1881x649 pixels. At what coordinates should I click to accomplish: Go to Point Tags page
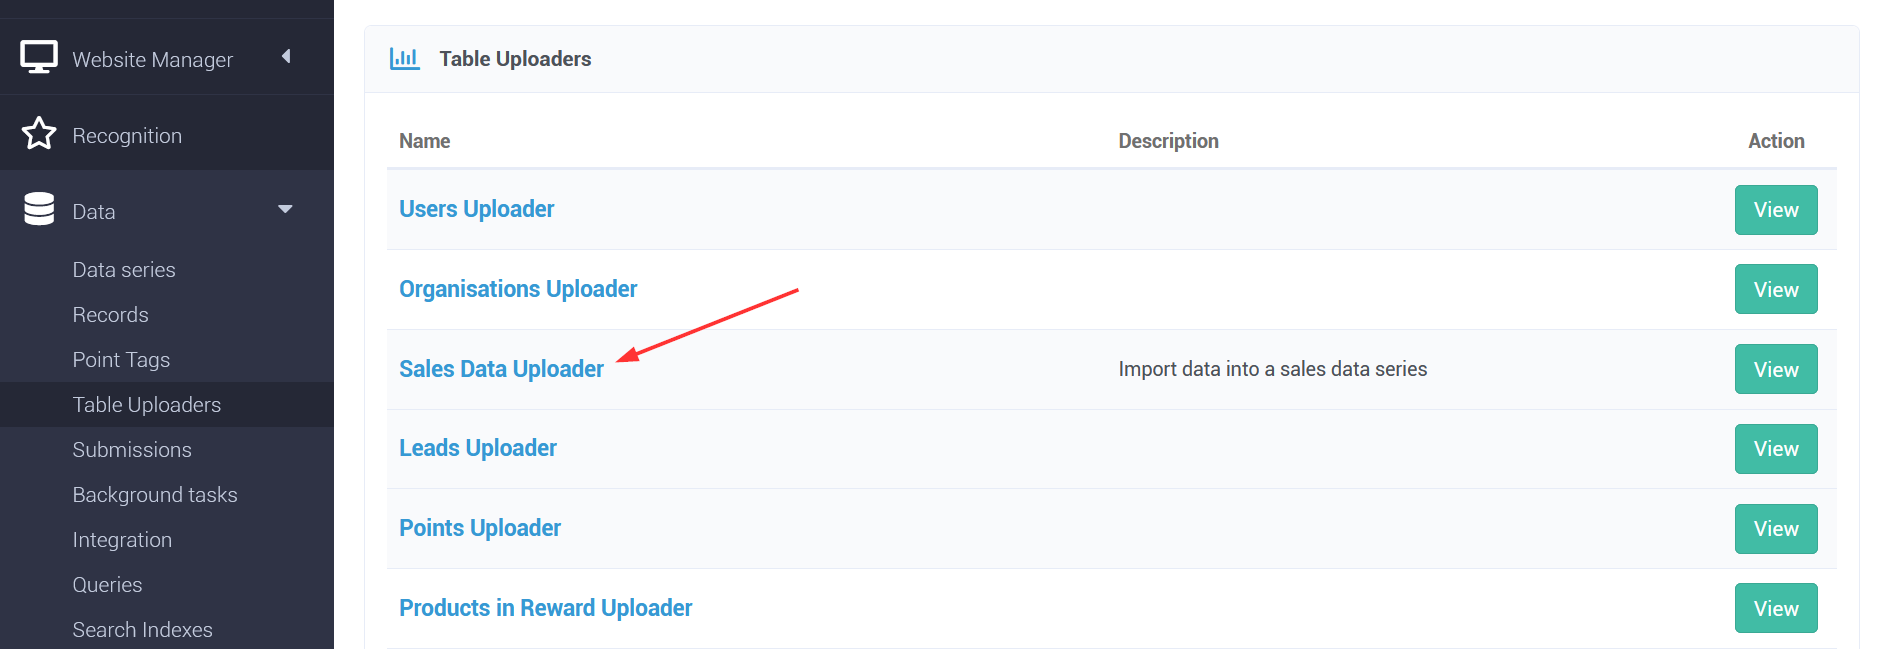[x=121, y=360]
